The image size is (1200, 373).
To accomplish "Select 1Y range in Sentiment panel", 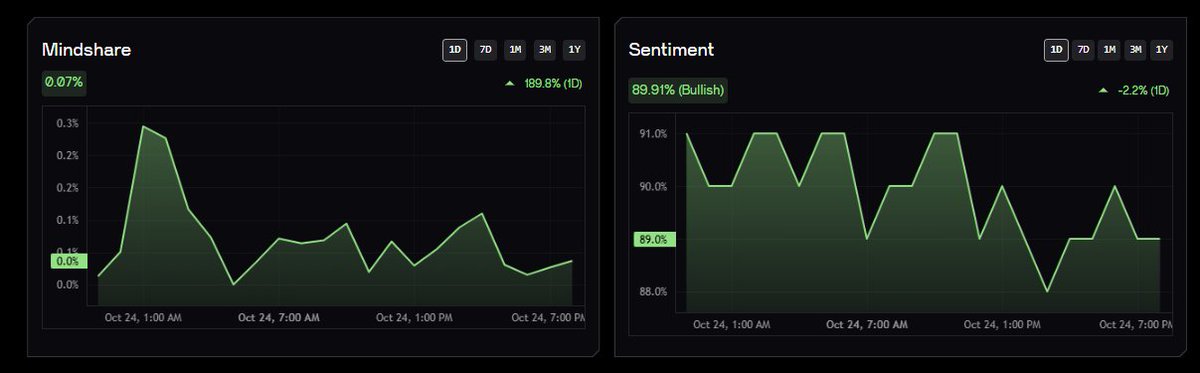I will (1161, 50).
